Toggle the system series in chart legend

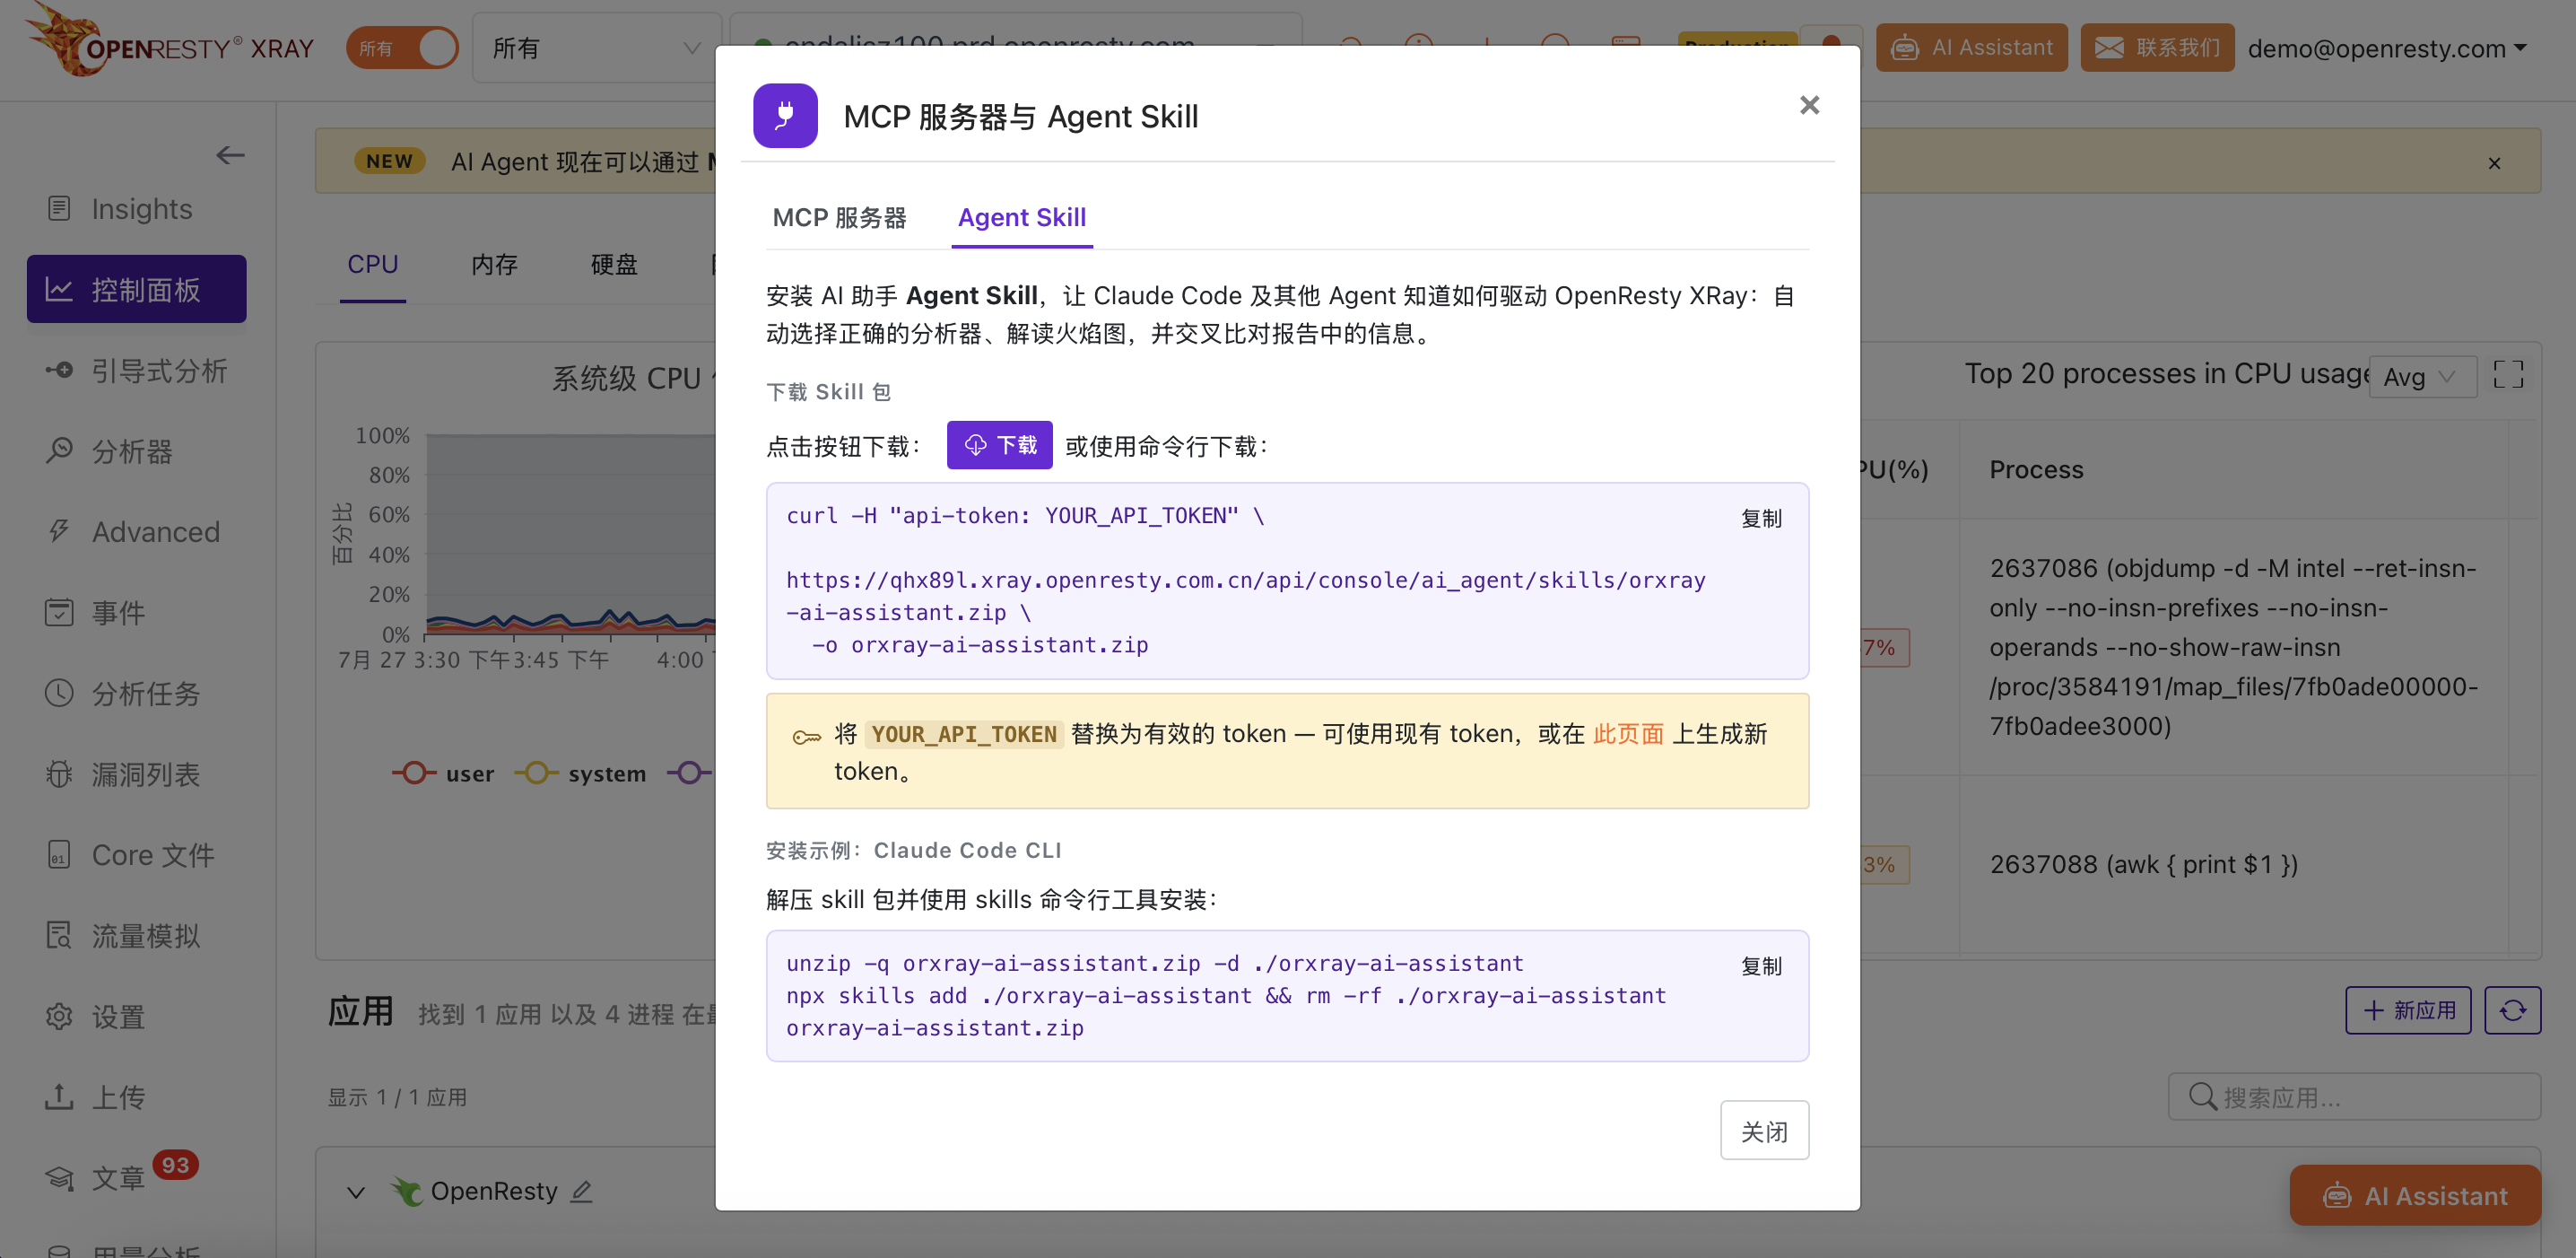point(580,773)
